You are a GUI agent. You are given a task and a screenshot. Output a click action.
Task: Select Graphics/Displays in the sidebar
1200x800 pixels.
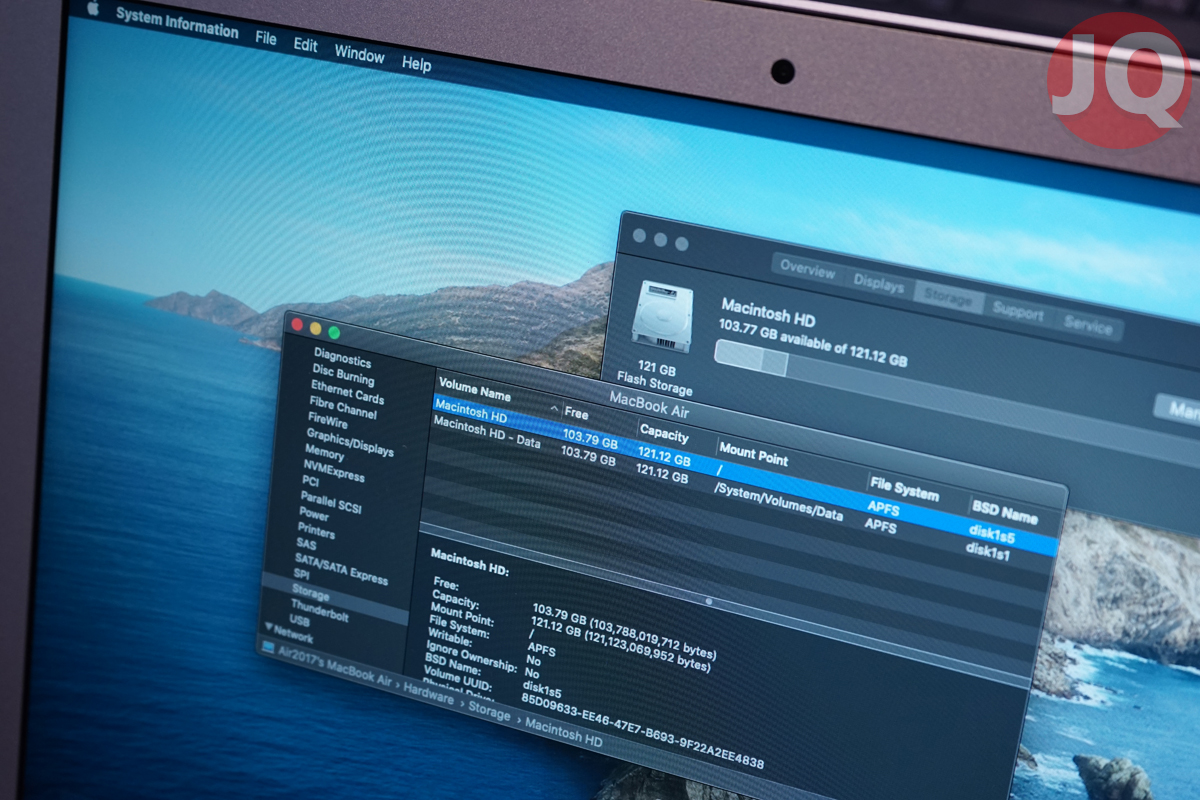349,441
